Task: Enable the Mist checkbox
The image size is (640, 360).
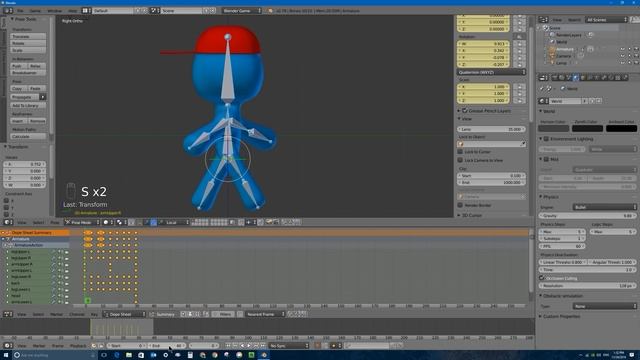Action: click(x=546, y=159)
